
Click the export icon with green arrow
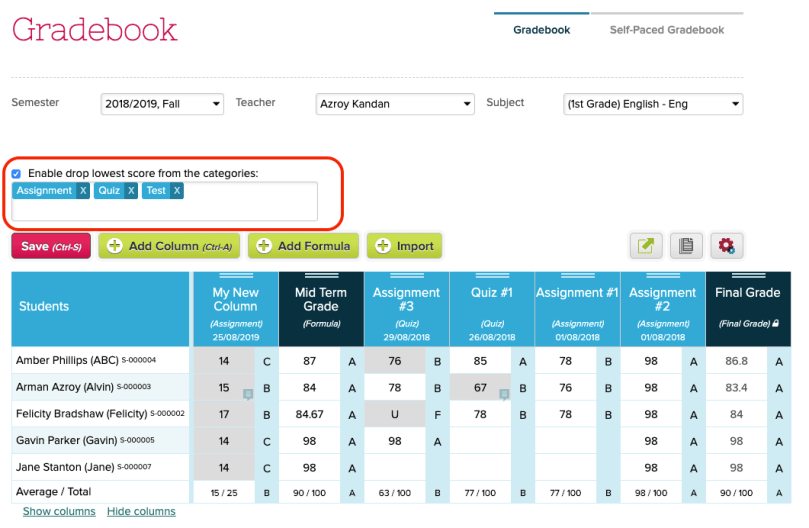point(646,246)
